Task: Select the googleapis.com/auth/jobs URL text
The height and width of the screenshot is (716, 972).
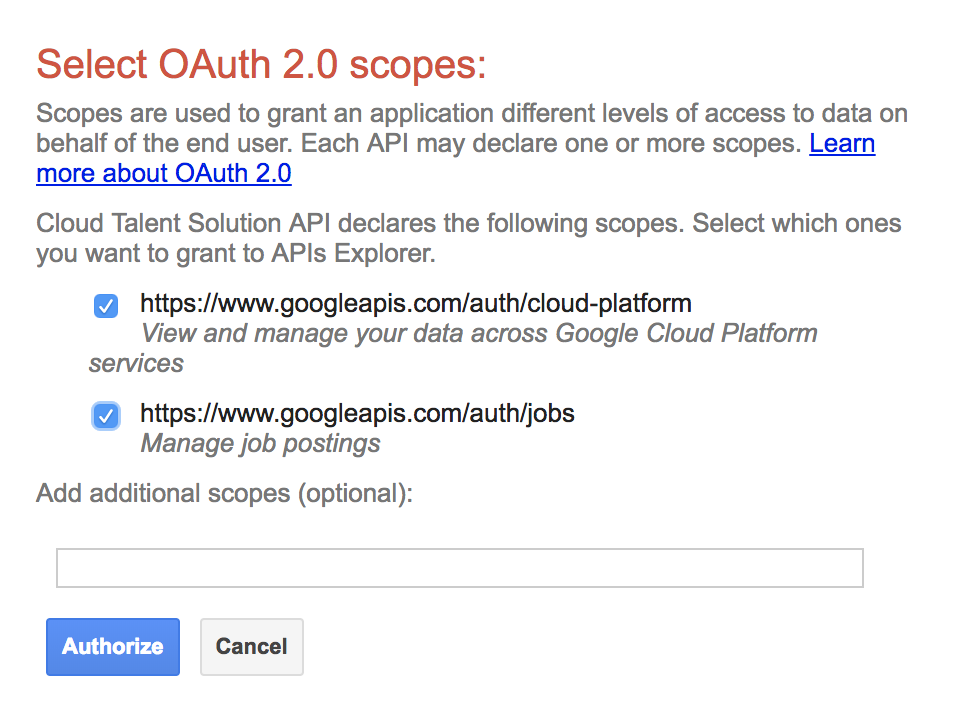Action: (355, 413)
